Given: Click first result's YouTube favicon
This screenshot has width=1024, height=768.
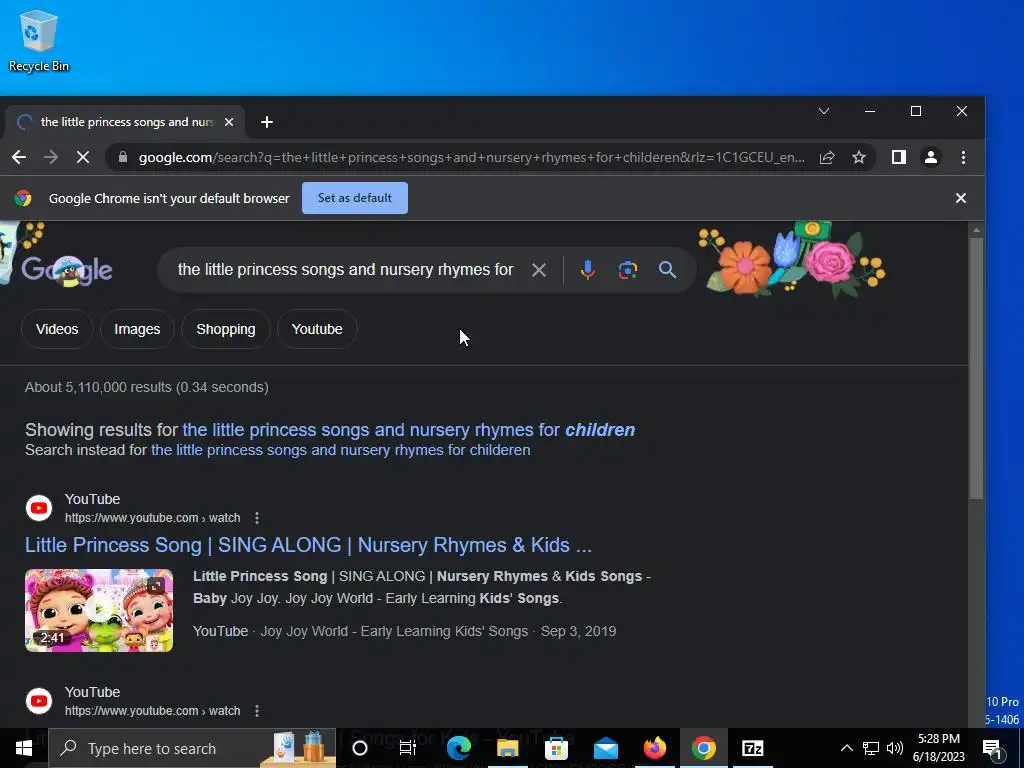Looking at the screenshot, I should pos(39,508).
